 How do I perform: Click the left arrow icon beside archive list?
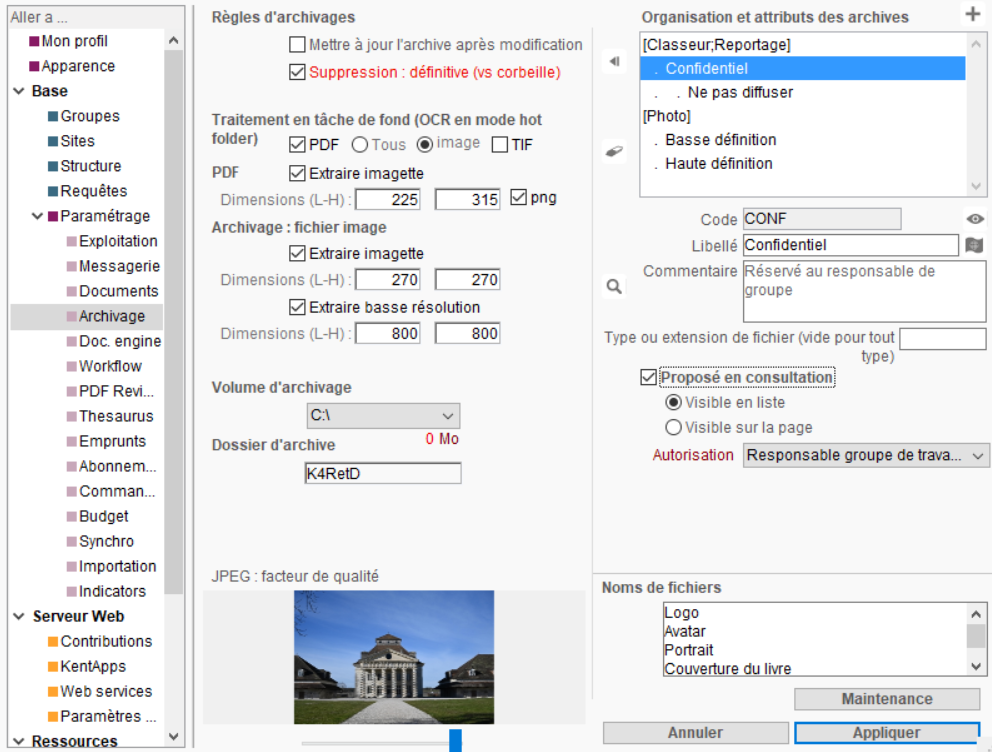click(614, 61)
